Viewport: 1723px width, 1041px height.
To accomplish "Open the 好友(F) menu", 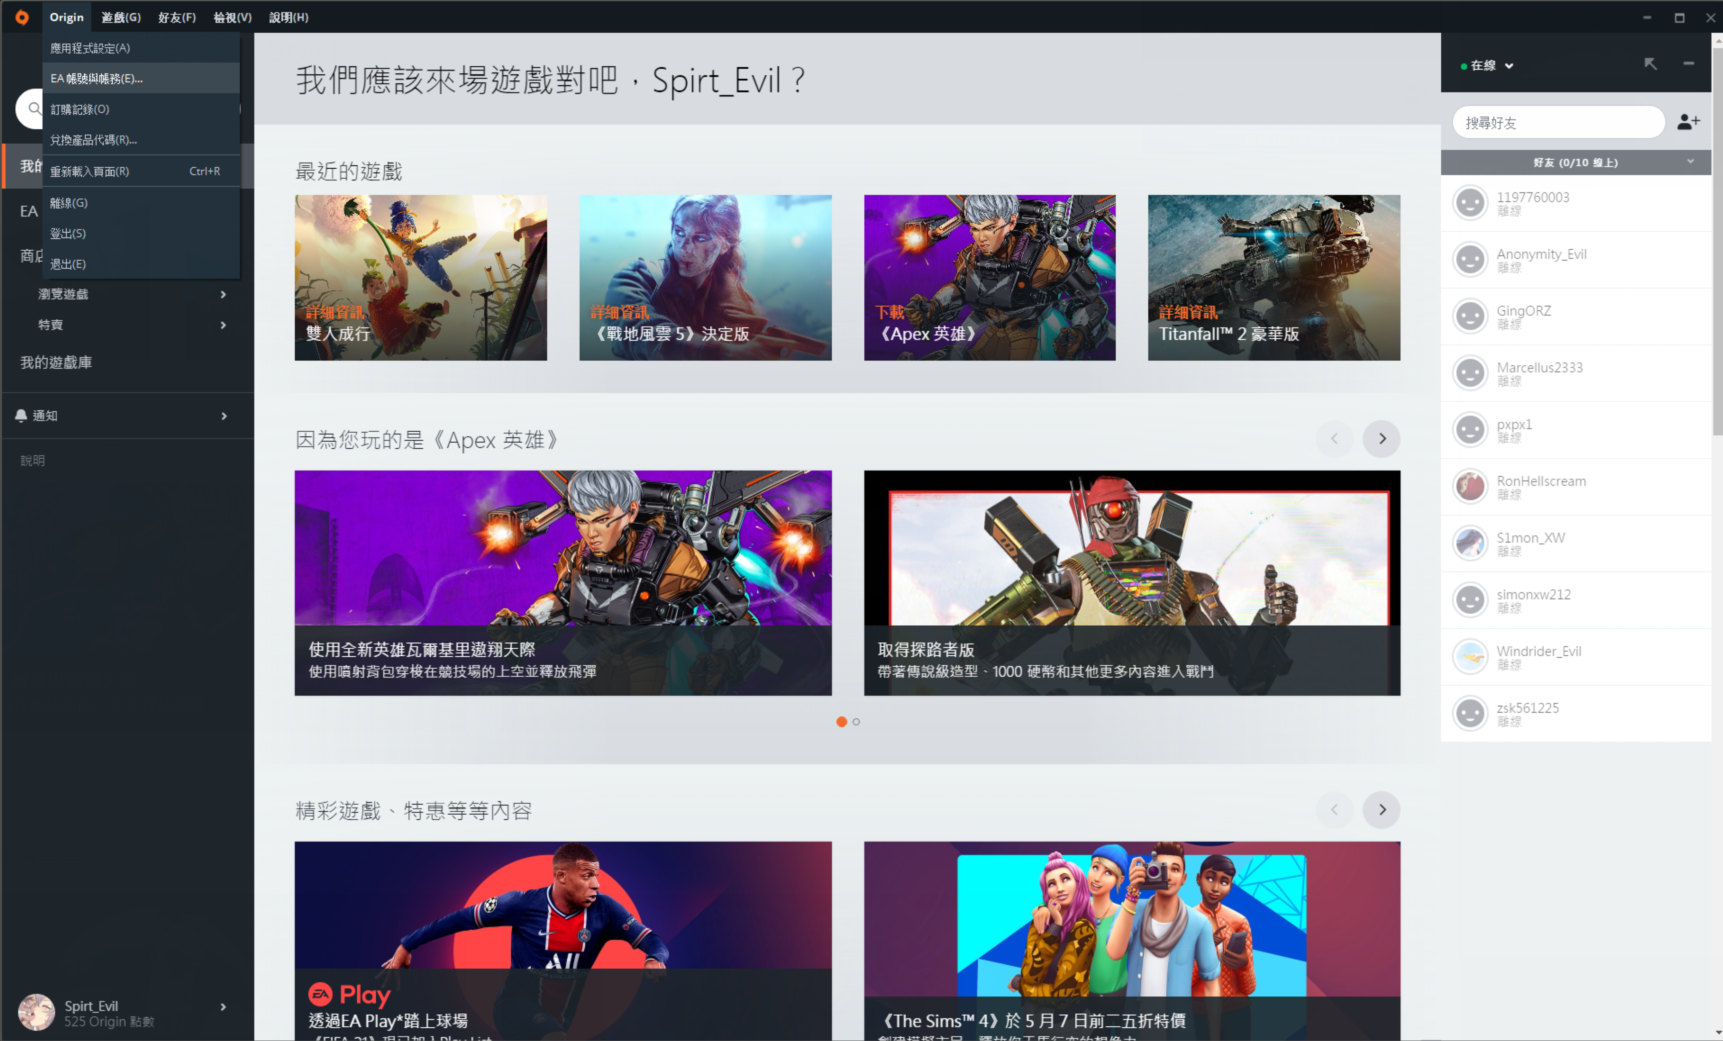I will coord(177,17).
